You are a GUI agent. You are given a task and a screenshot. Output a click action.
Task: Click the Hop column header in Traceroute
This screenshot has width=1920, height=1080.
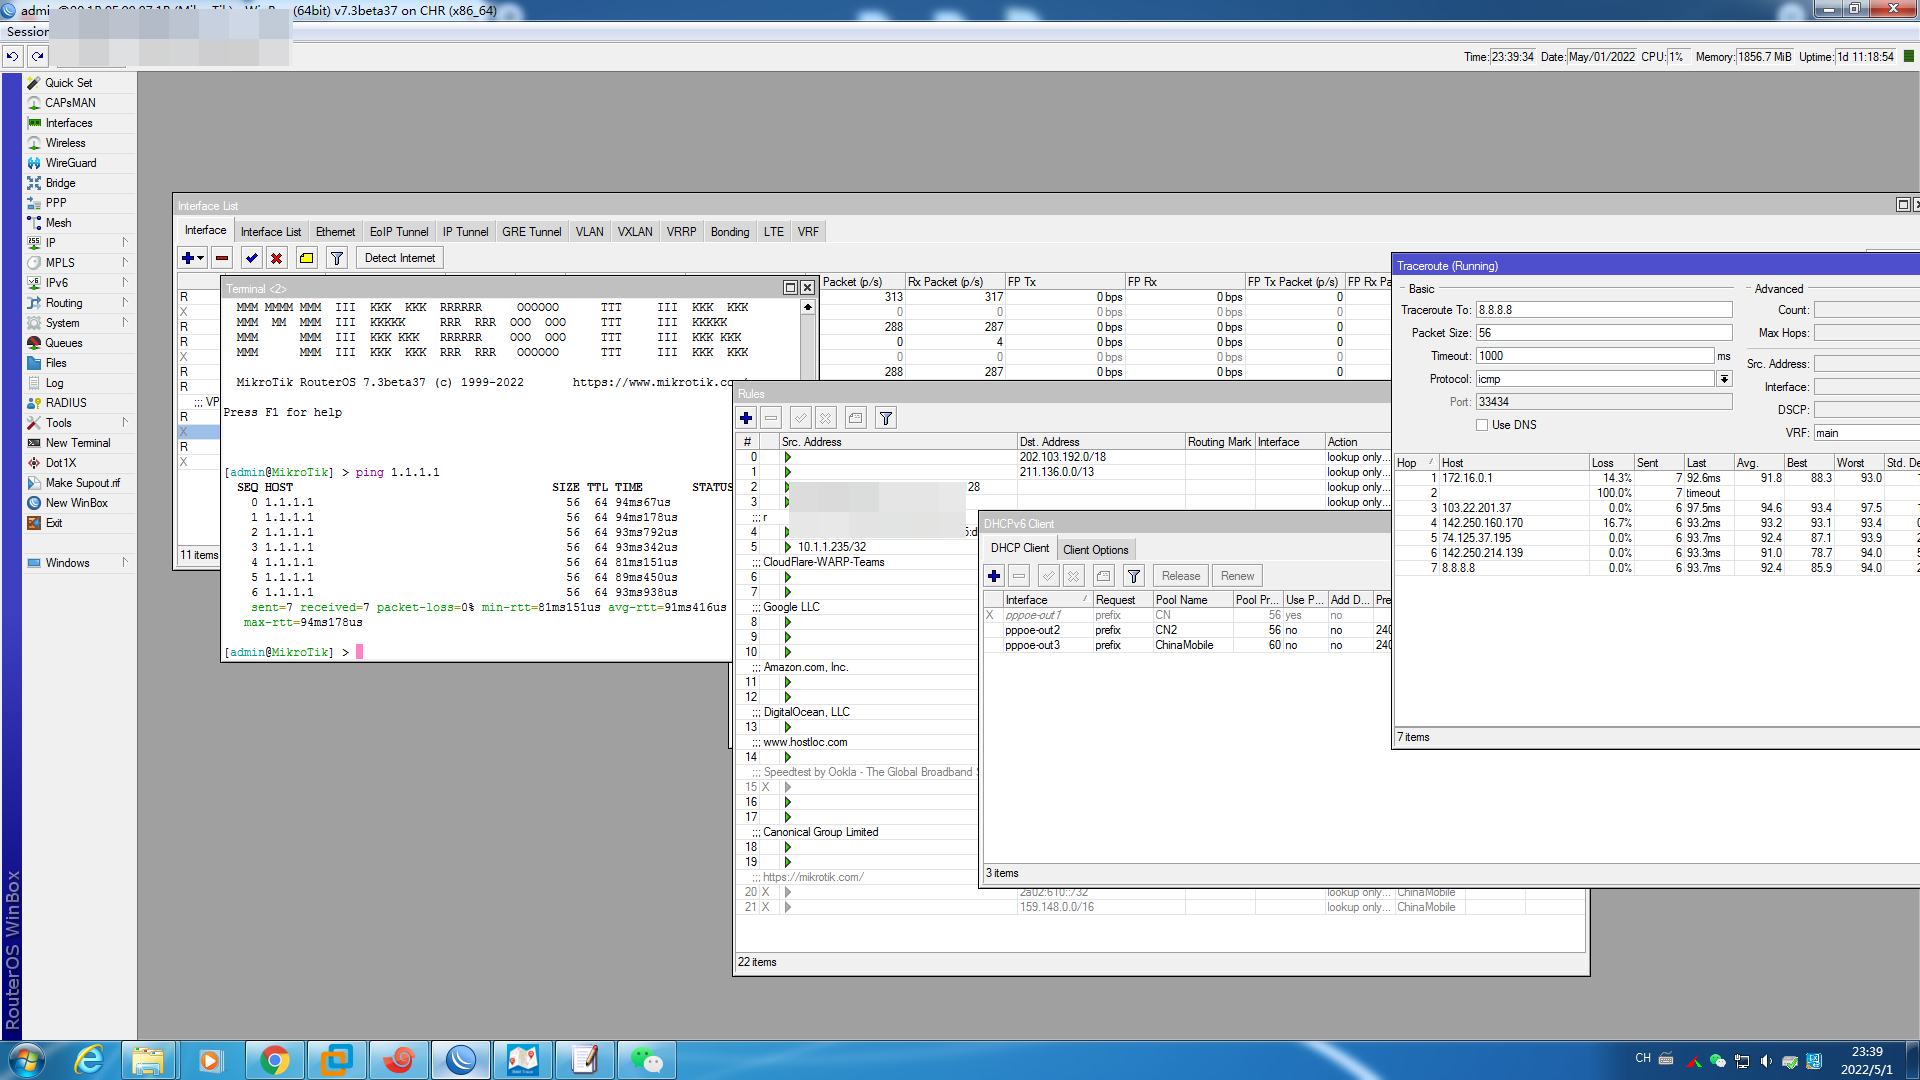pos(1417,463)
